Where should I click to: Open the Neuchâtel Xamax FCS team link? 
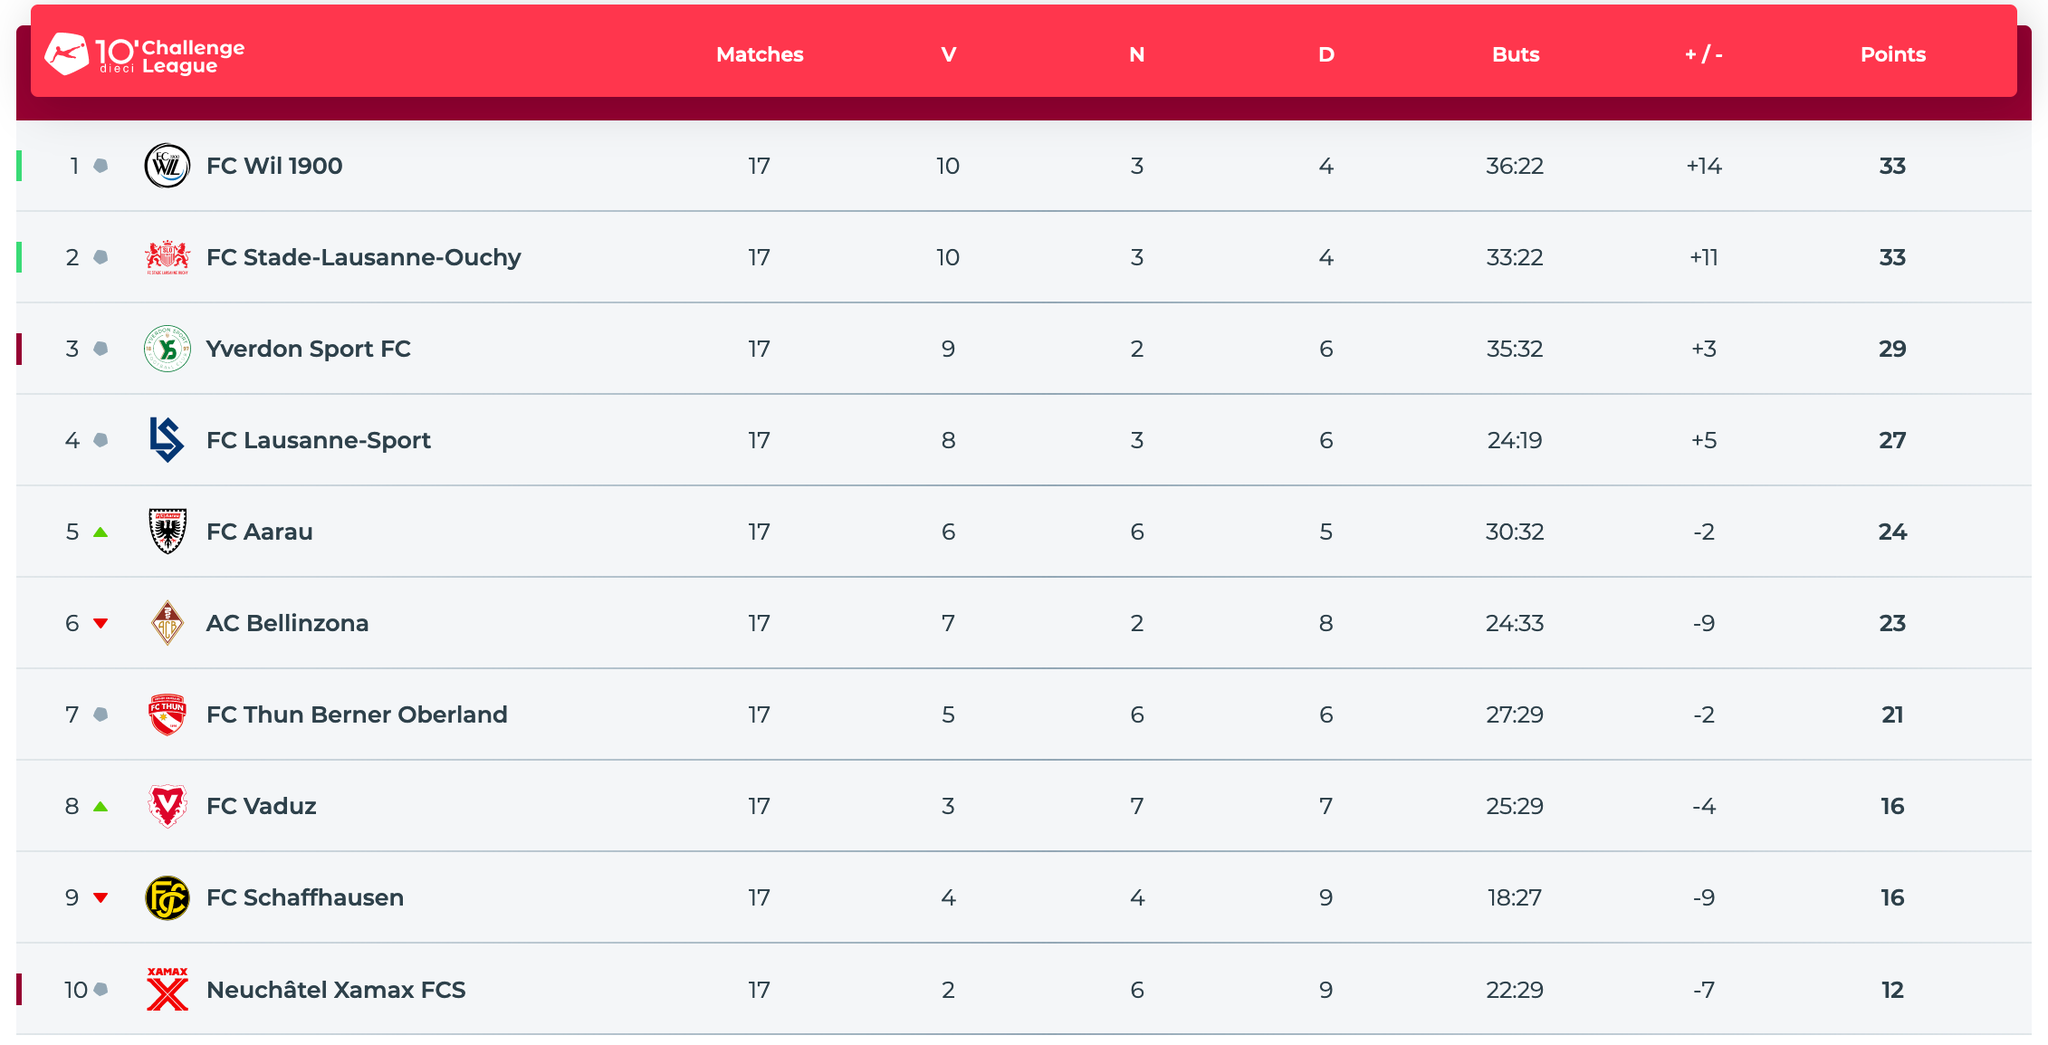point(336,990)
